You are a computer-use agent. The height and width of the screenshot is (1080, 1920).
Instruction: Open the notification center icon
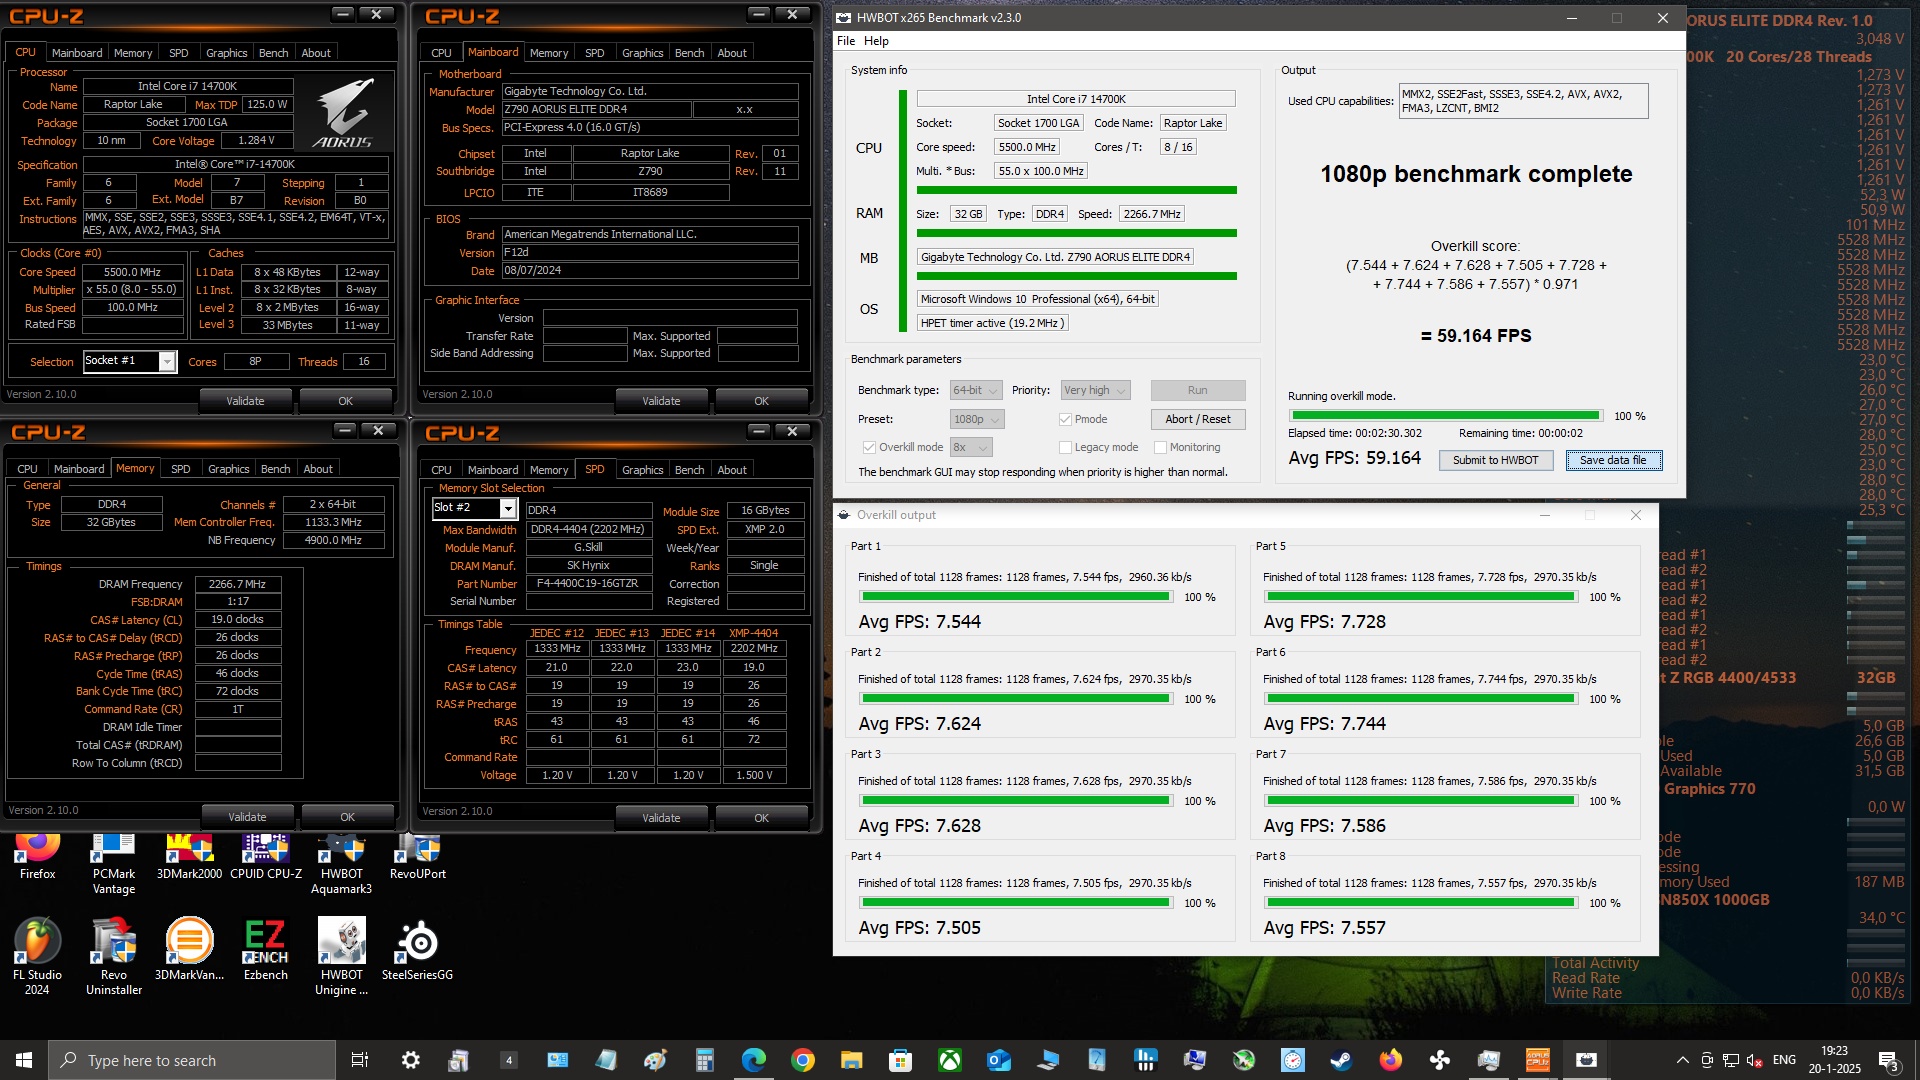click(x=1888, y=1060)
